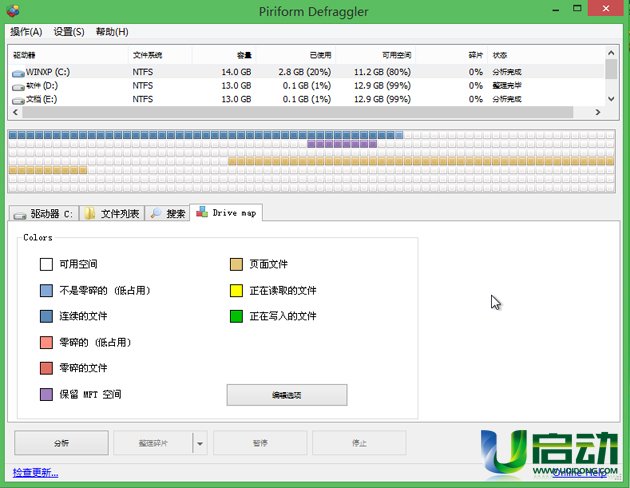The height and width of the screenshot is (488, 630).
Task: Click the horizontal scroll left arrow
Action: tap(15, 112)
